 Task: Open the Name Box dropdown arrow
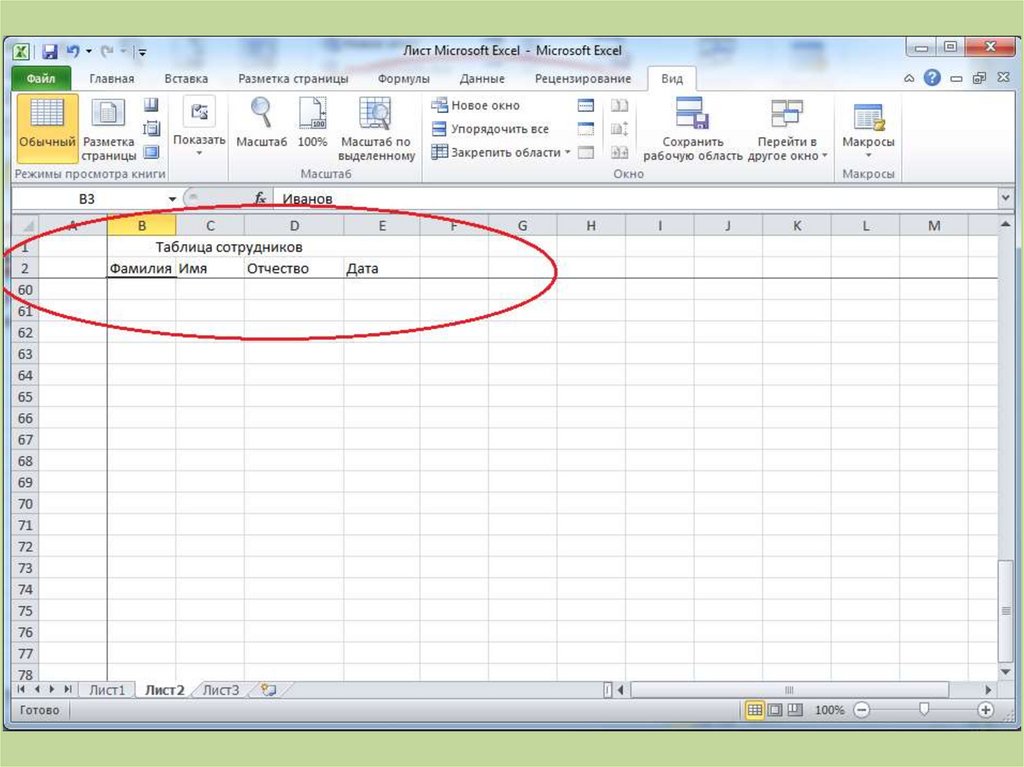pyautogui.click(x=172, y=199)
